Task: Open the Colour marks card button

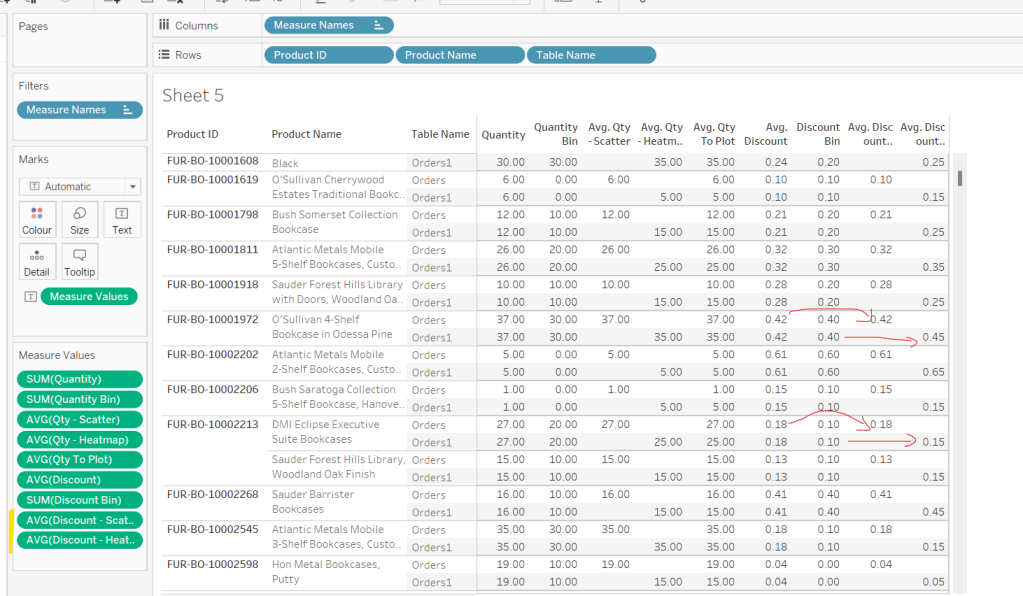Action: 37,219
